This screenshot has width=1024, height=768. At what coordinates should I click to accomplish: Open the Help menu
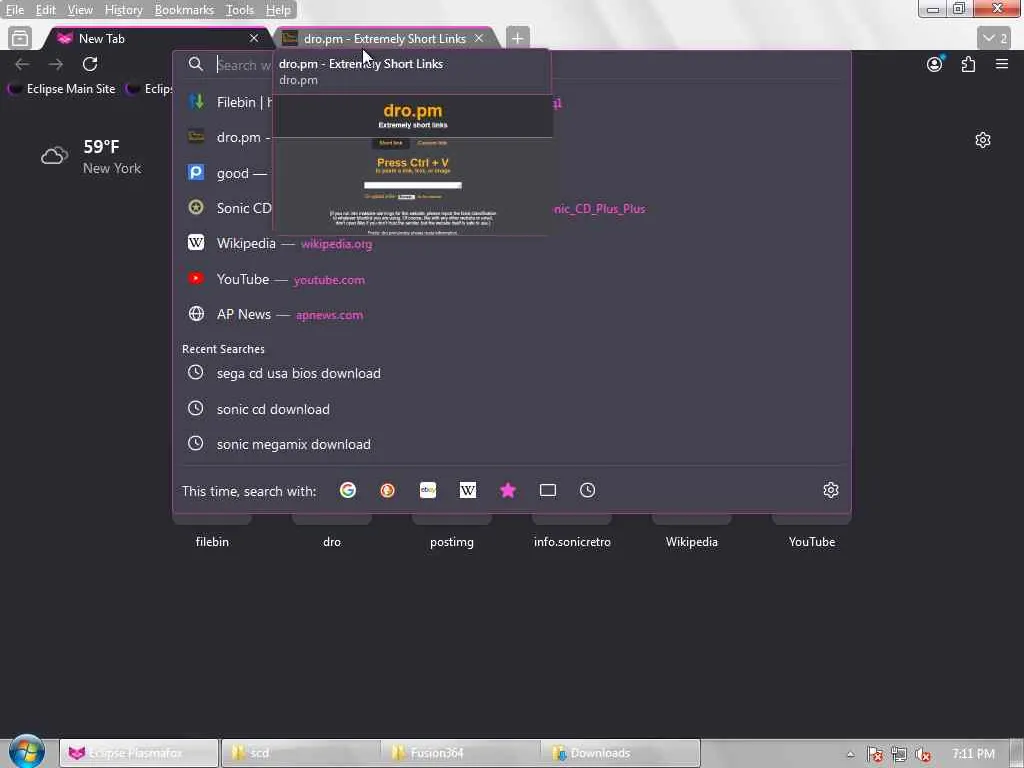[278, 10]
